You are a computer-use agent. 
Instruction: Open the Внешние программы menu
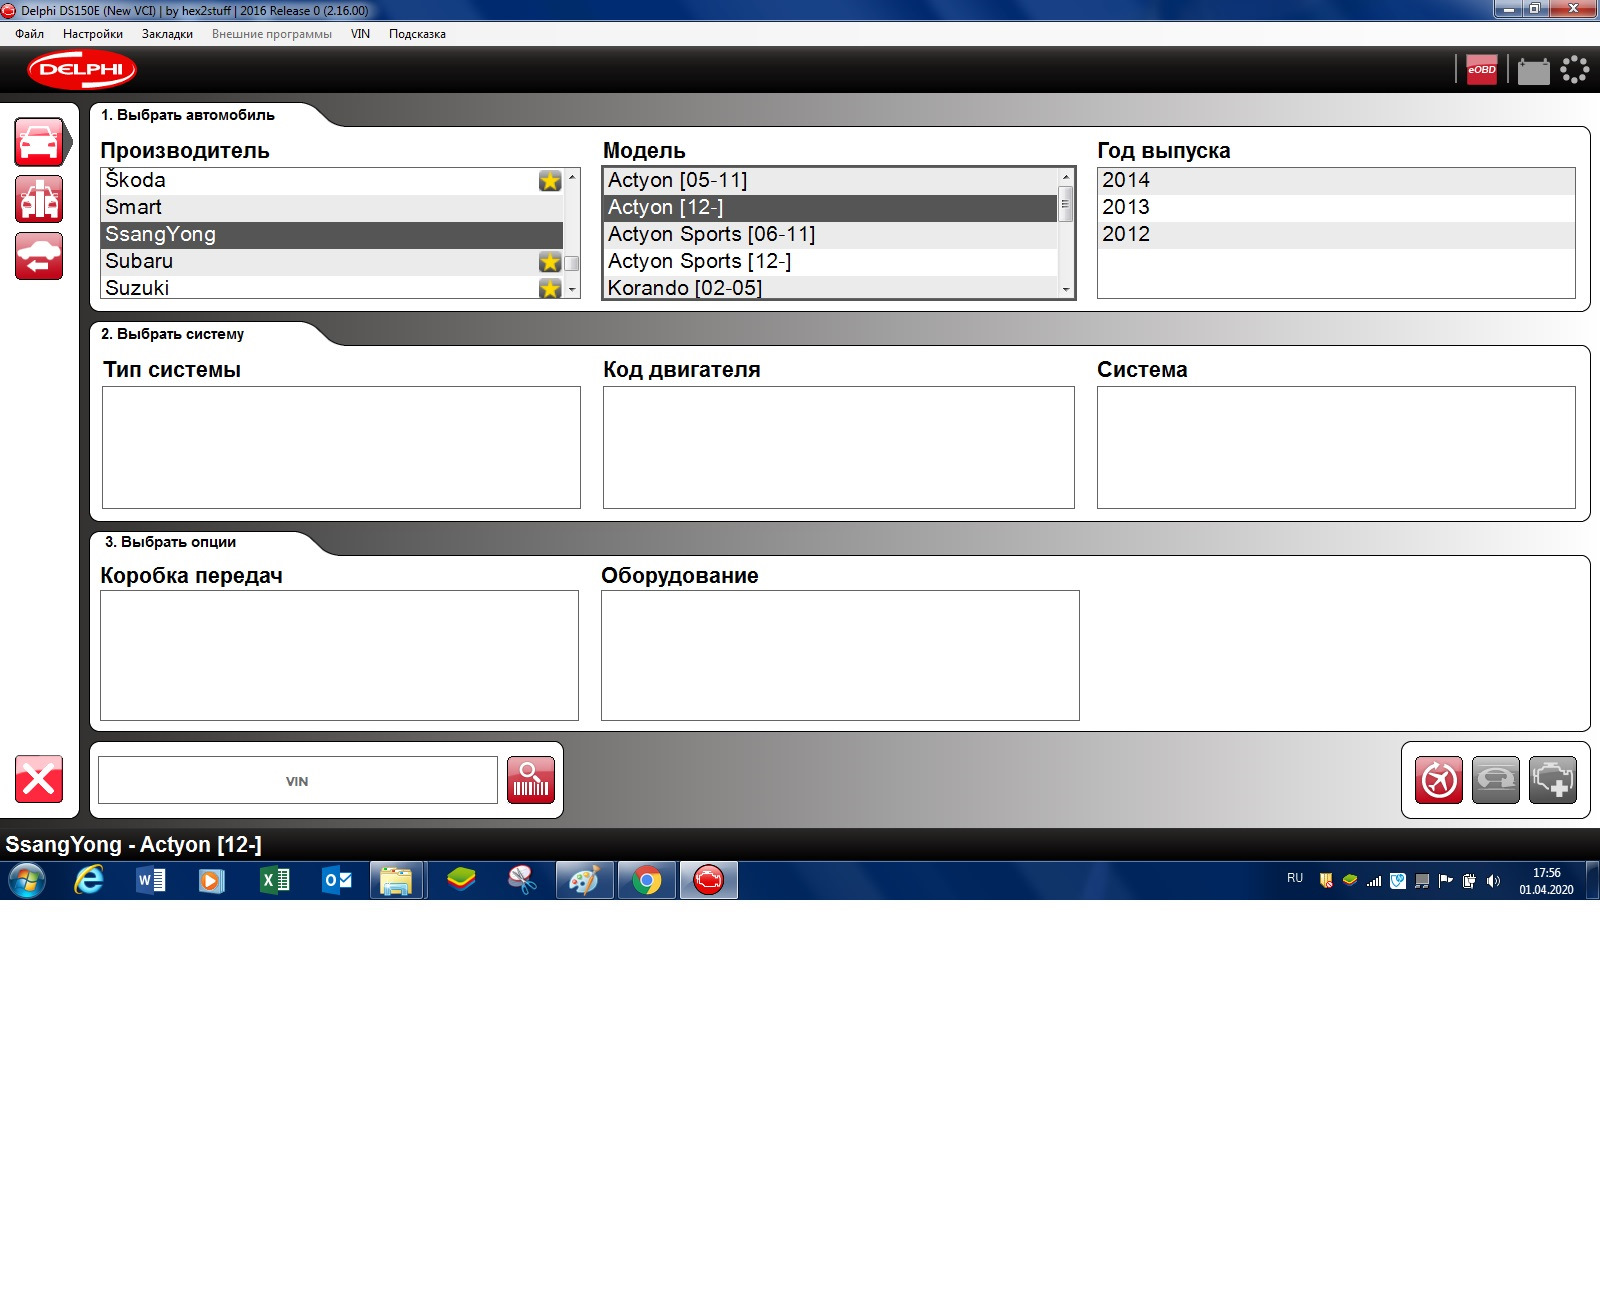[x=272, y=34]
